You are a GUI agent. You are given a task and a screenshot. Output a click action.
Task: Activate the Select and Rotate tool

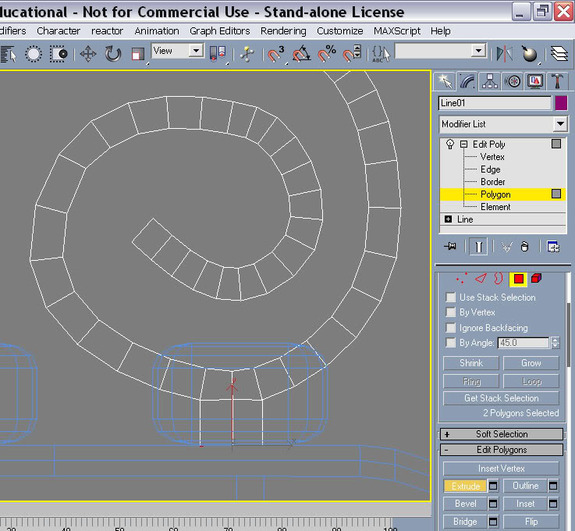[x=113, y=54]
